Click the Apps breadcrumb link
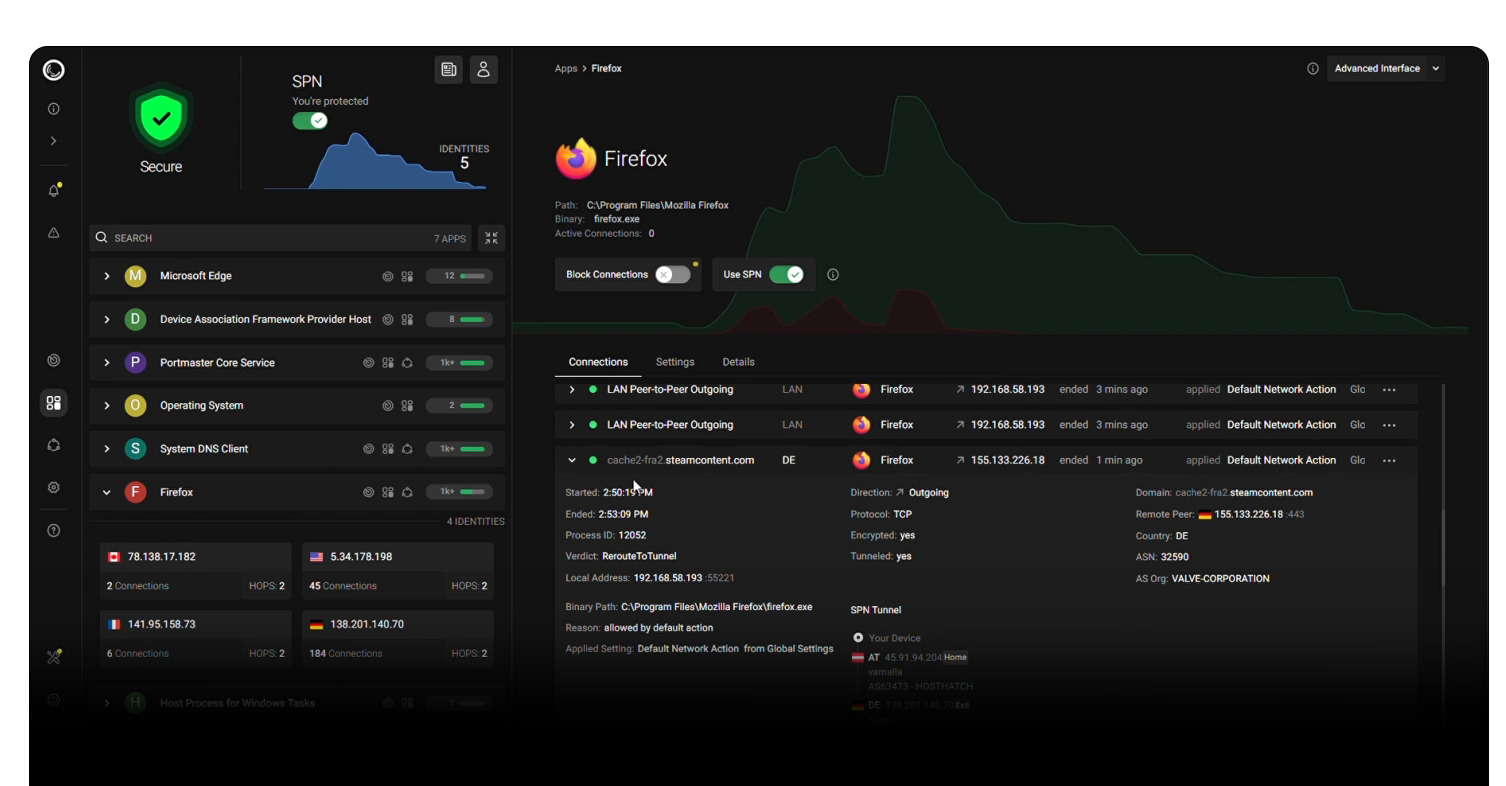 click(565, 68)
